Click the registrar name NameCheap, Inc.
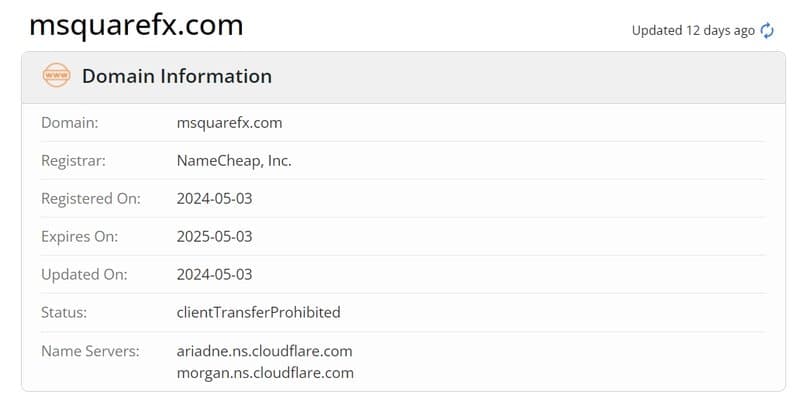800x395 pixels. point(234,161)
